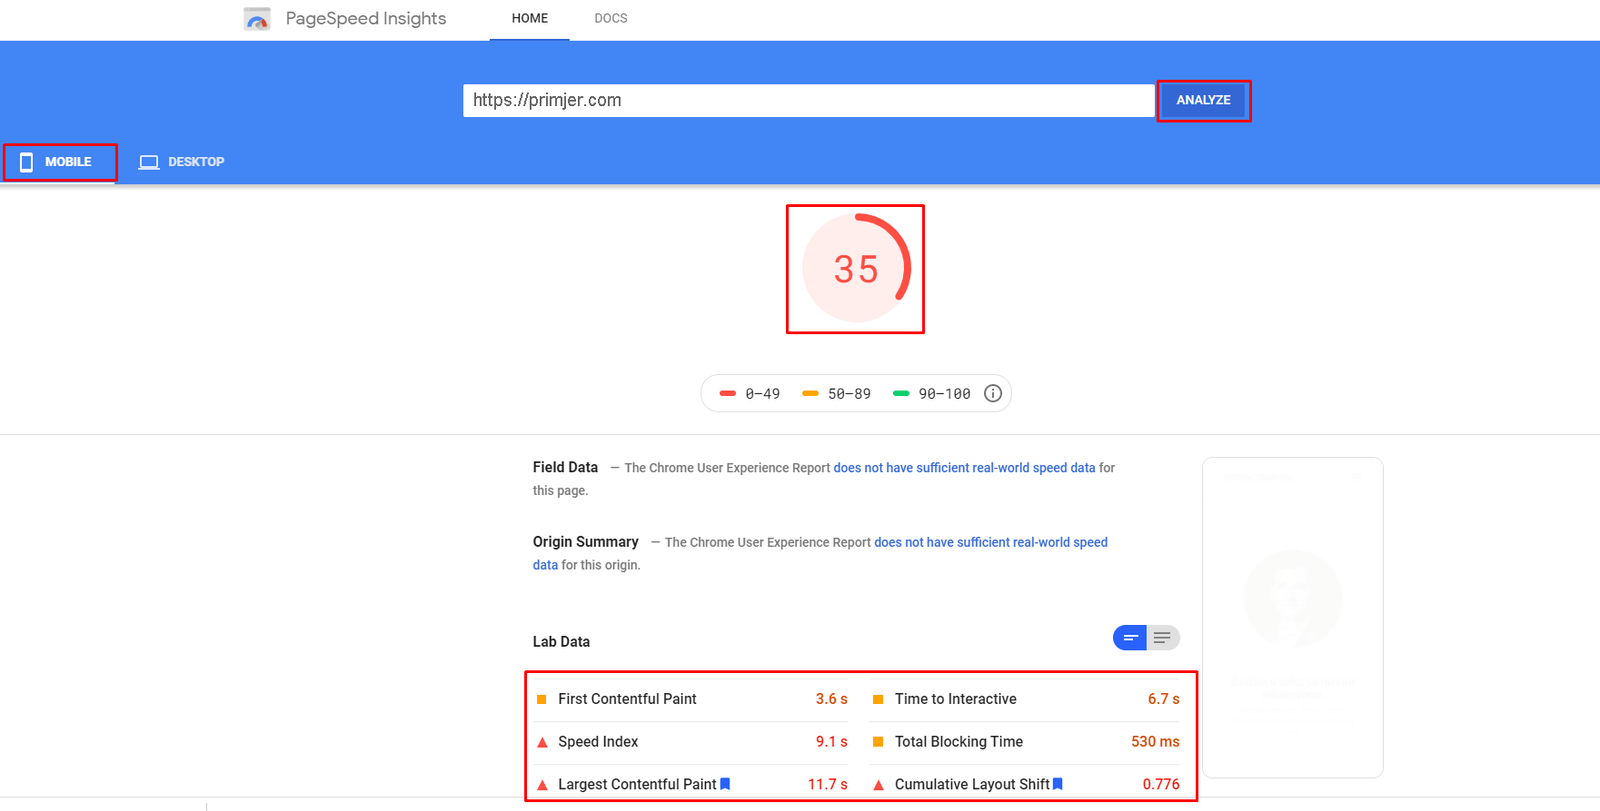Screen dimensions: 1600x811
Task: Click the orange square icon for Total Blocking Time
Action: 878,742
